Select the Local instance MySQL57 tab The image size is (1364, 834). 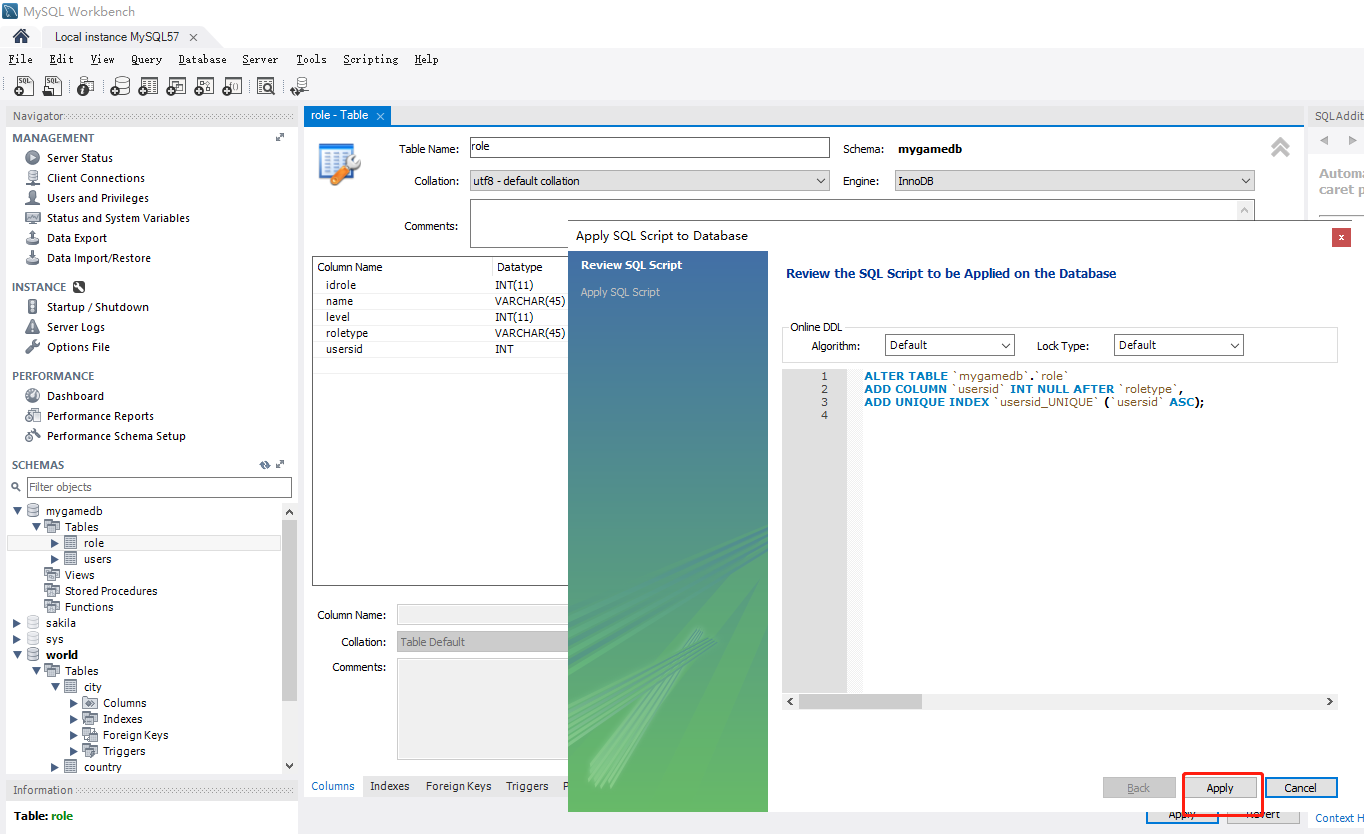(x=117, y=37)
